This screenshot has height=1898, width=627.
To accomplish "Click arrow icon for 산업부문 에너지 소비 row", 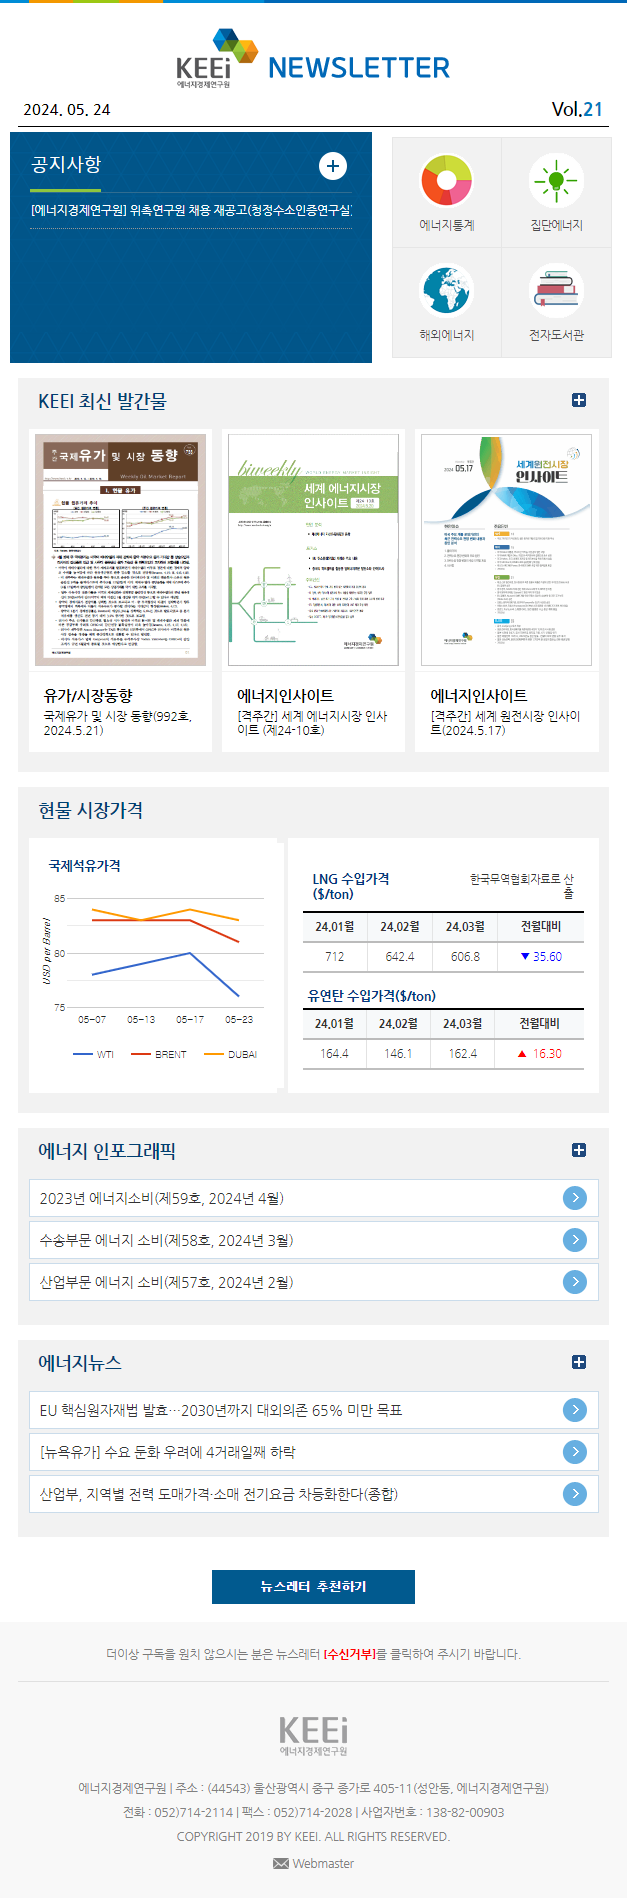I will click(x=575, y=1282).
